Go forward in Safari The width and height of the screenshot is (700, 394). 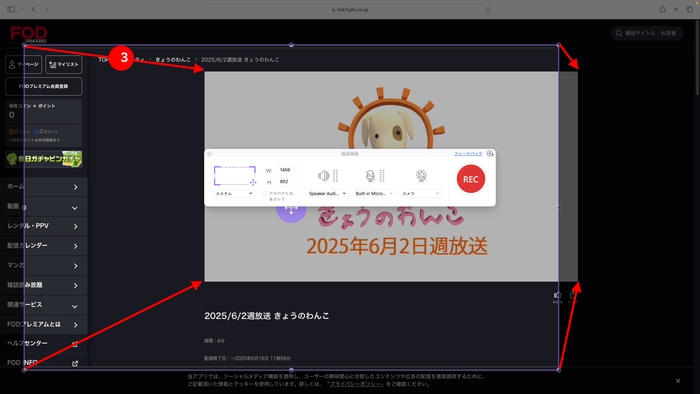tap(46, 9)
